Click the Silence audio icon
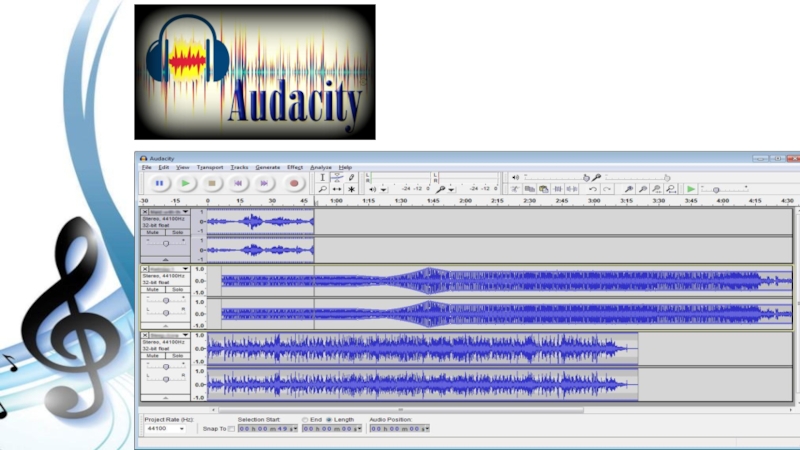 click(572, 189)
